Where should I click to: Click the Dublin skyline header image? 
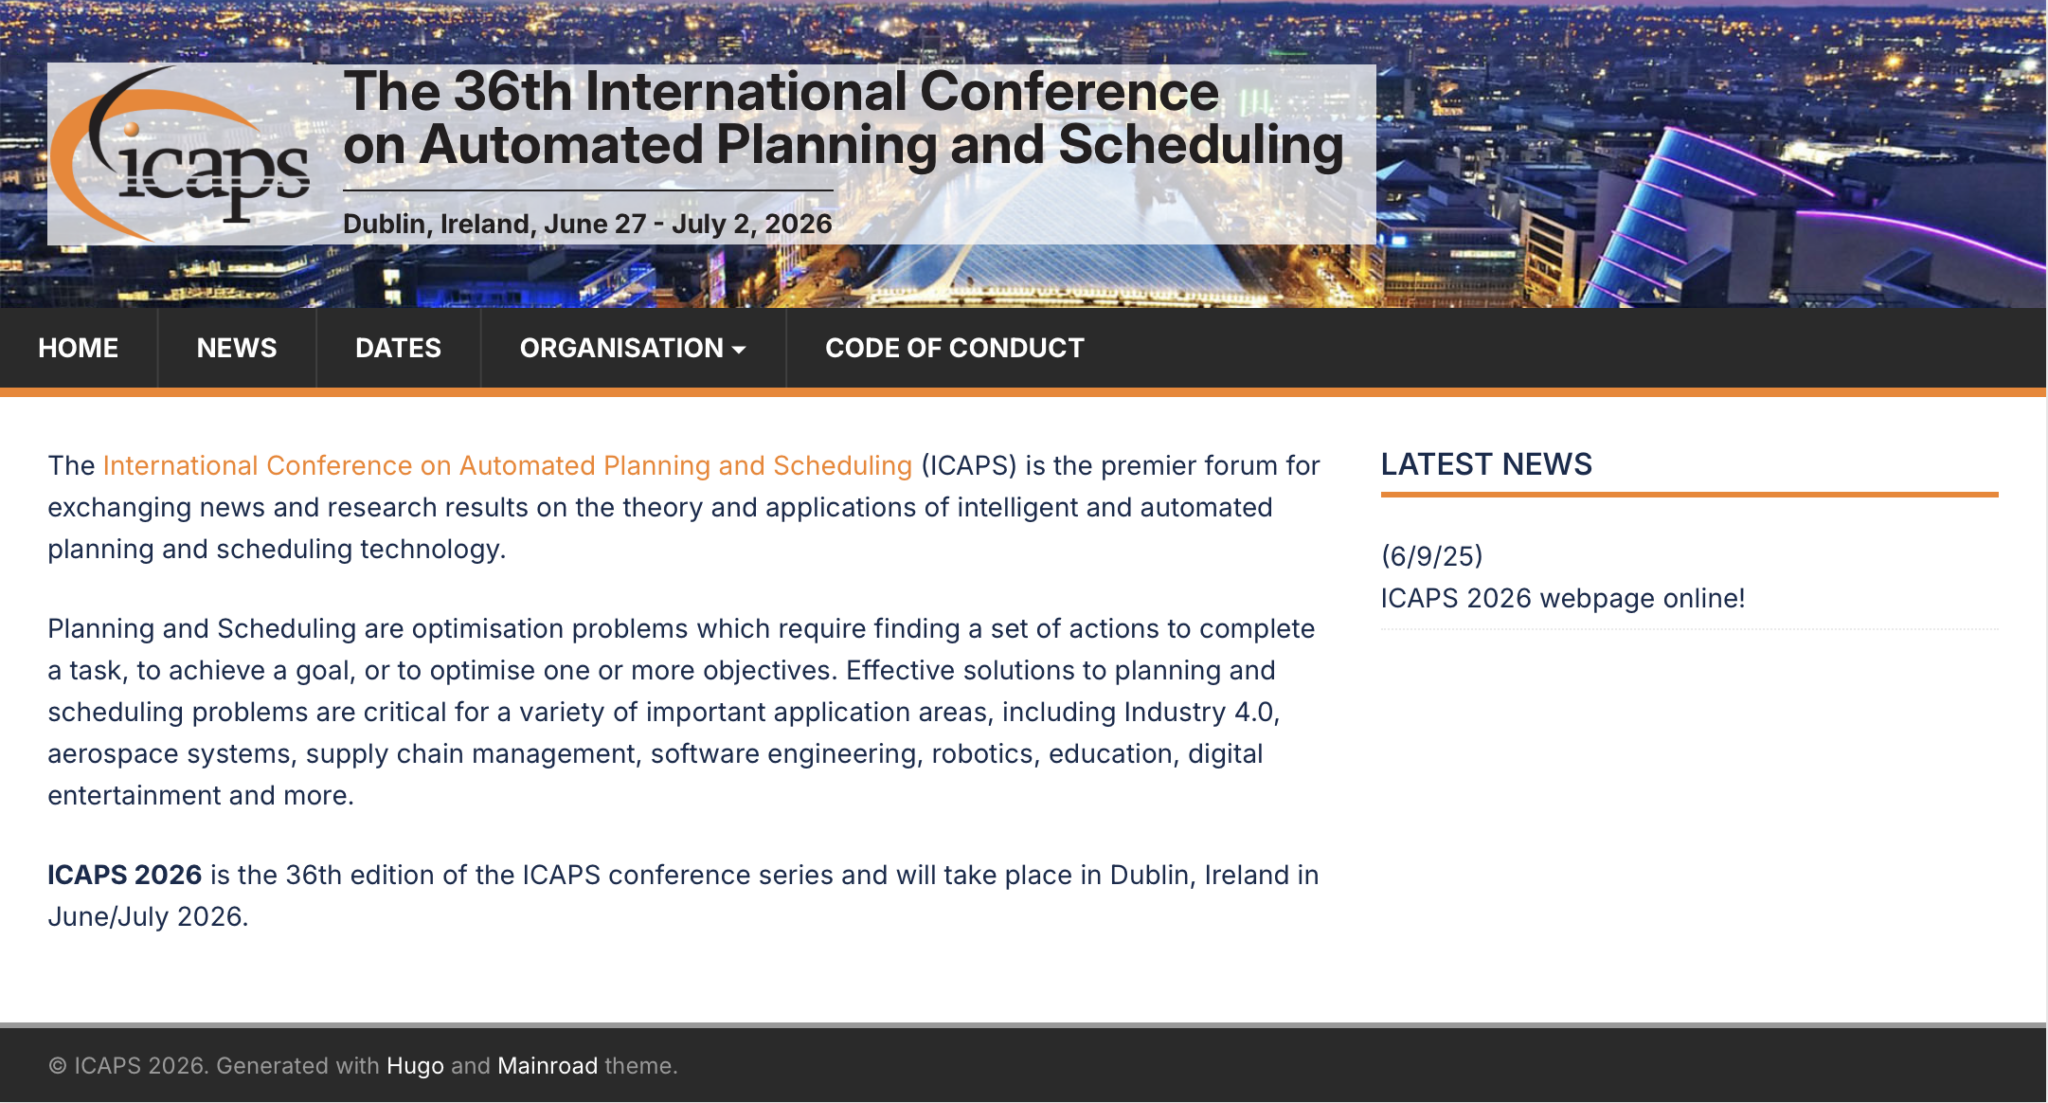[x=1700, y=150]
